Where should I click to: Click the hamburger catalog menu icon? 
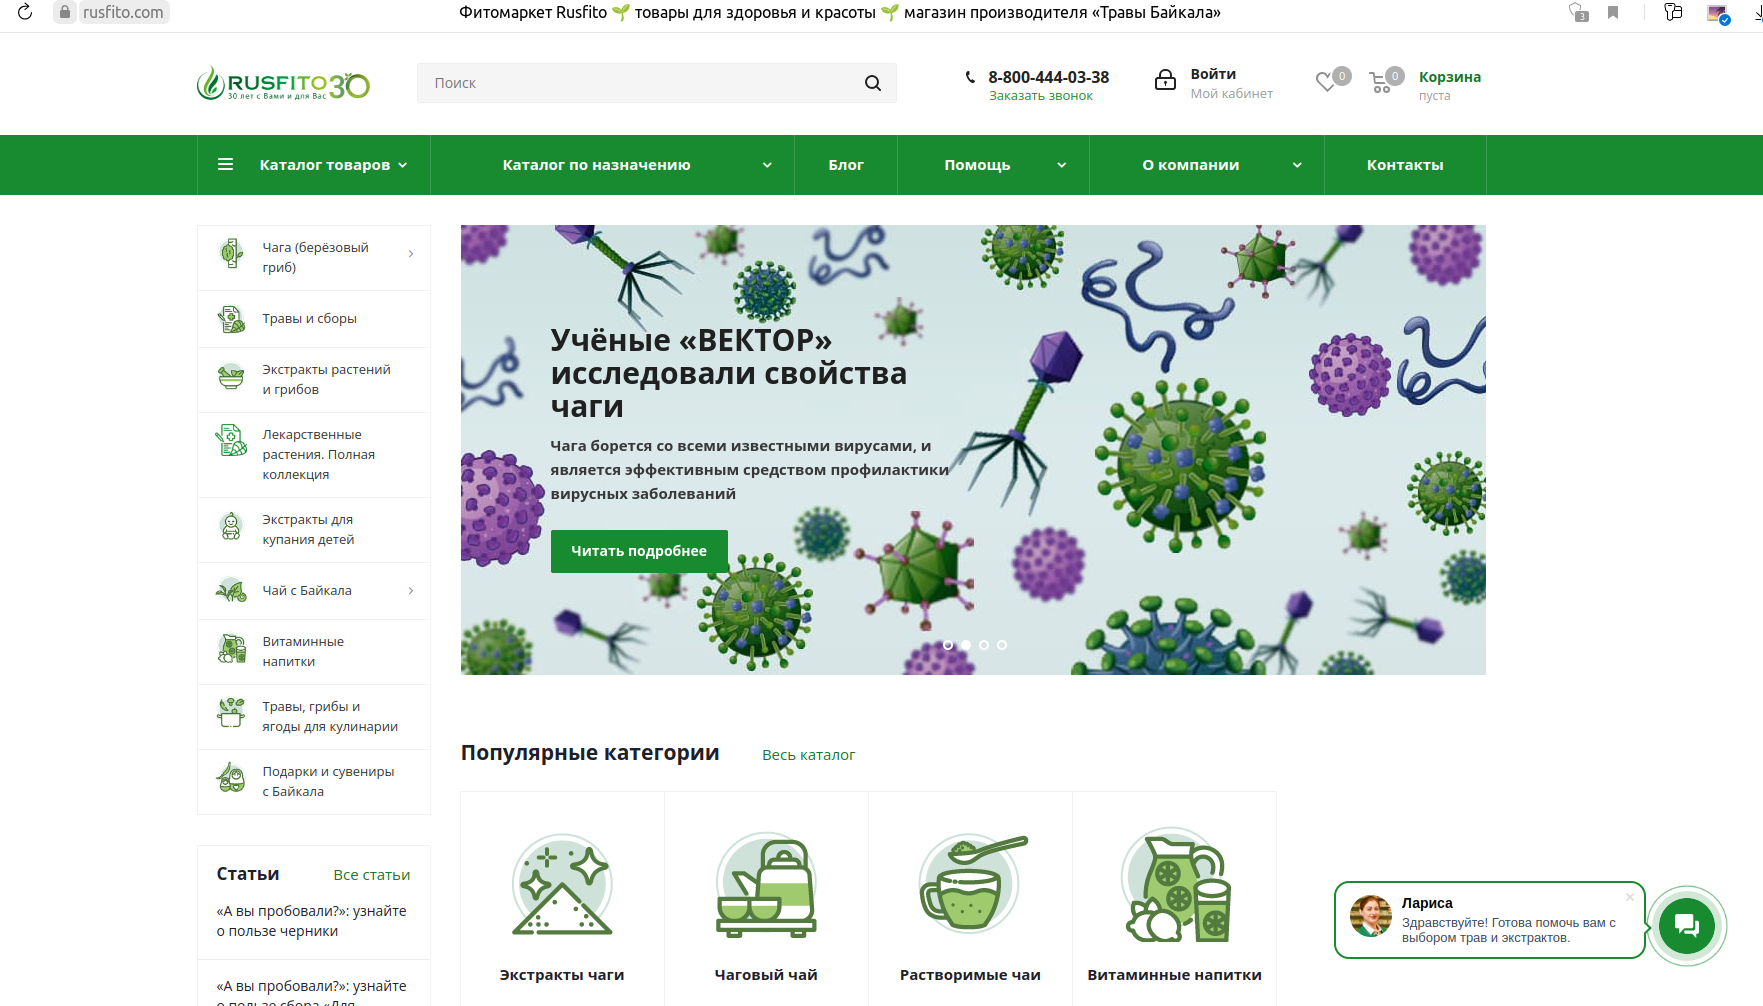pos(226,164)
